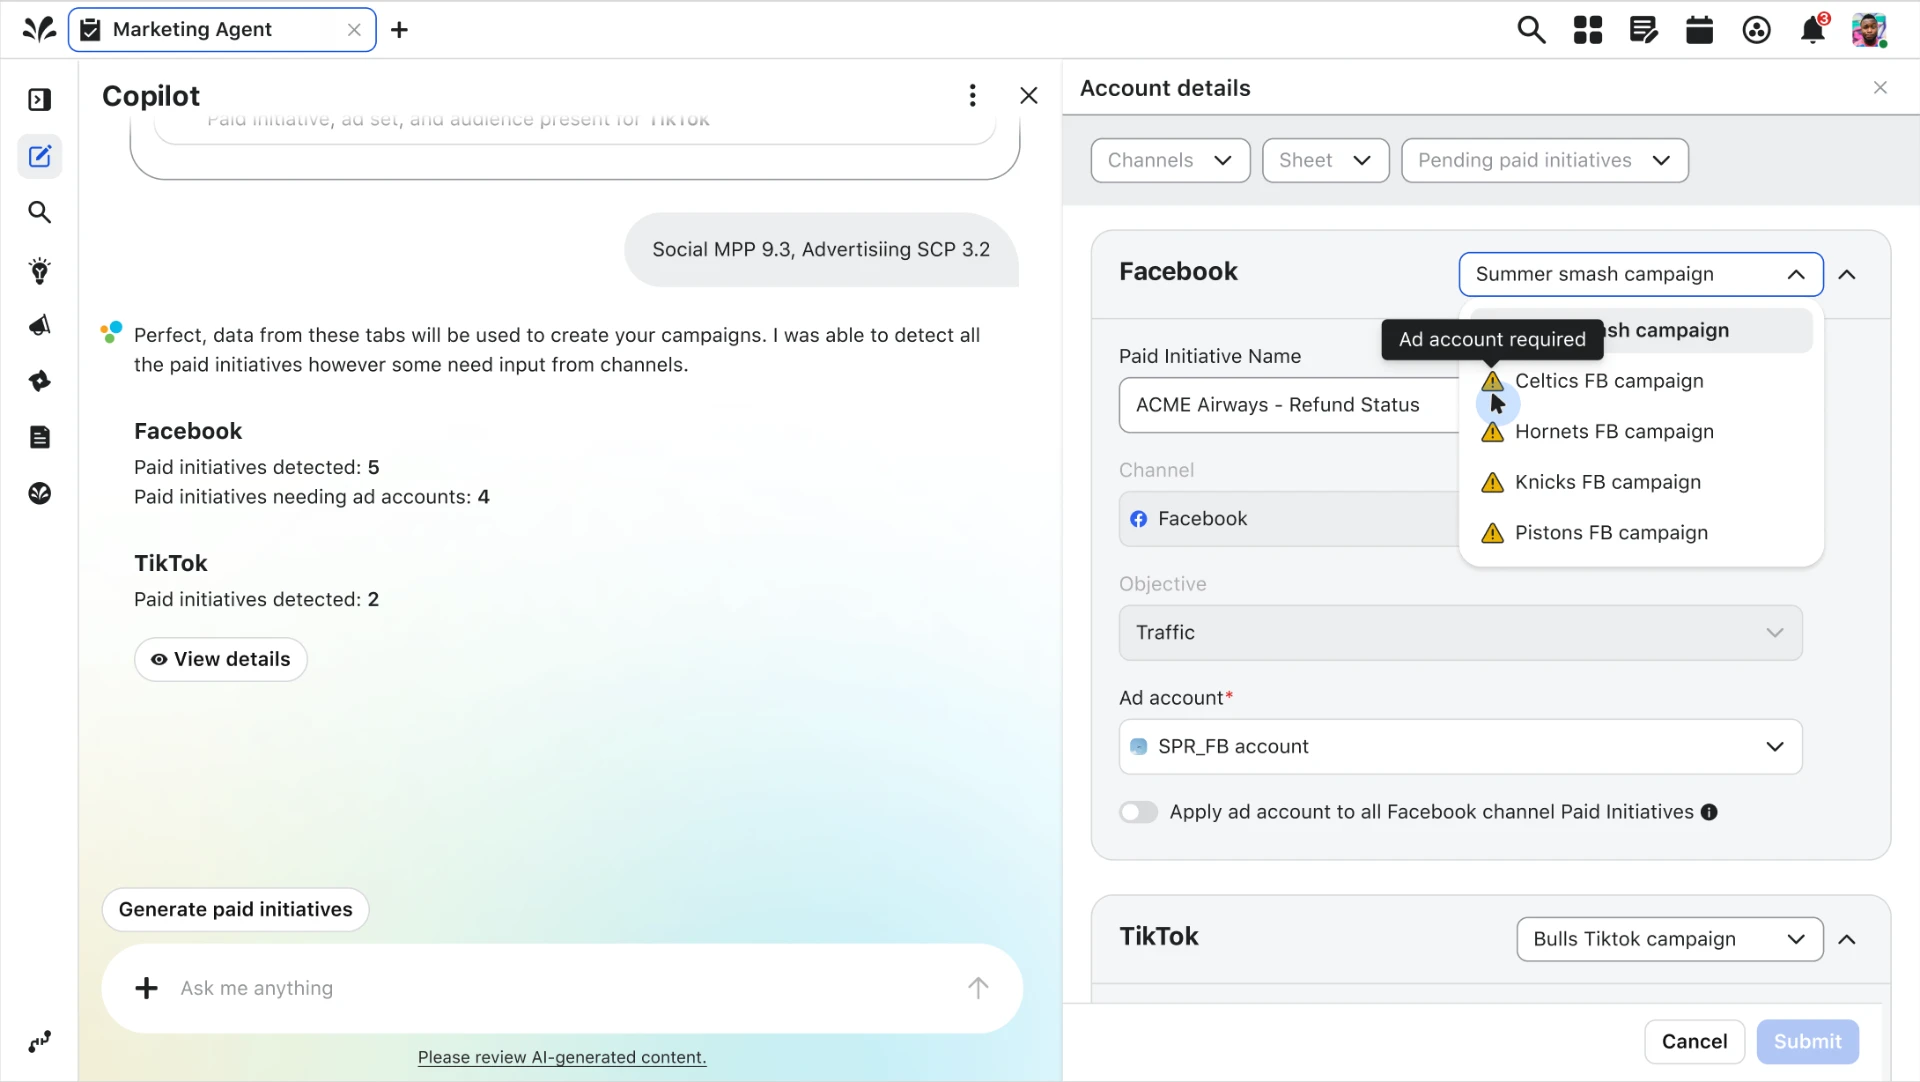Image resolution: width=1920 pixels, height=1082 pixels.
Task: Click the plus attach icon in chat input
Action: (146, 988)
